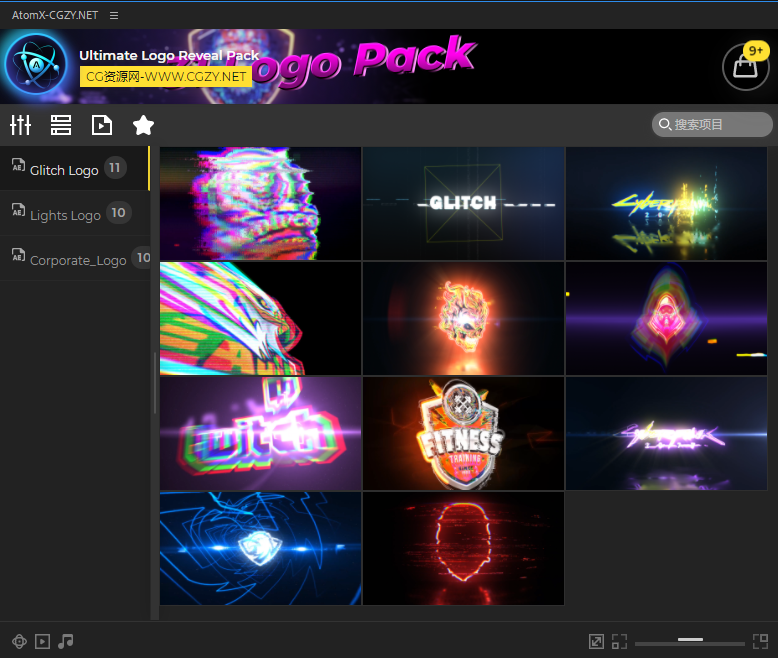Click the preview file play icon

(x=102, y=125)
